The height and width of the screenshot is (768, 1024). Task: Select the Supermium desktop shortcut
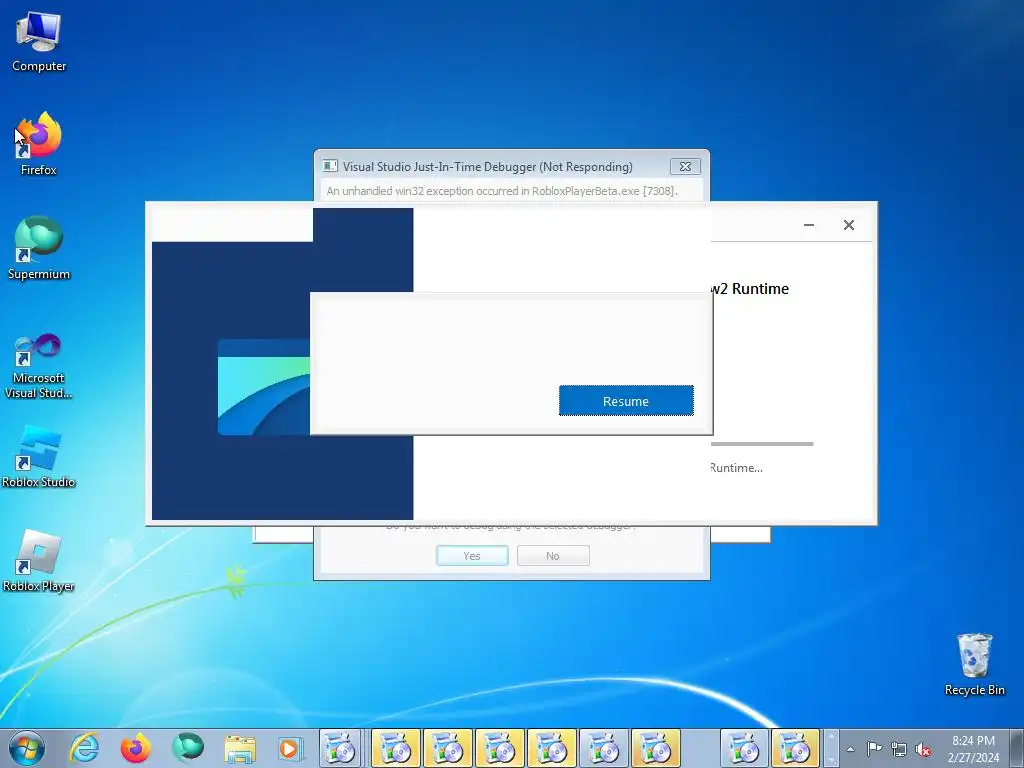coord(39,248)
